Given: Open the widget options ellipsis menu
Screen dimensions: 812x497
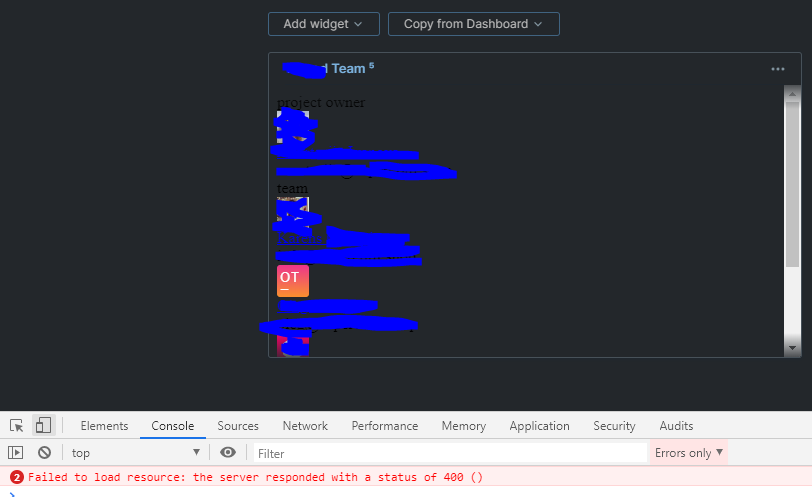Looking at the screenshot, I should tap(777, 69).
